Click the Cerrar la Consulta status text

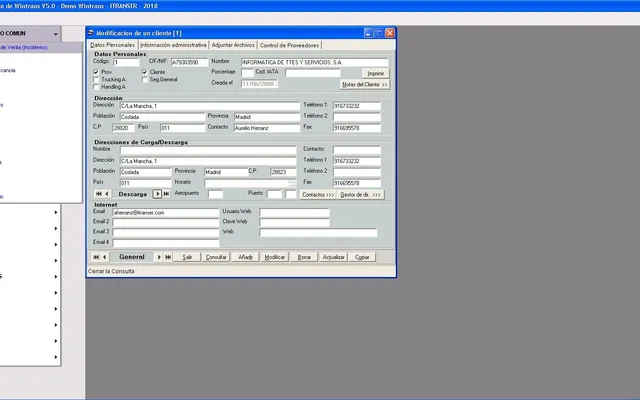coord(111,271)
